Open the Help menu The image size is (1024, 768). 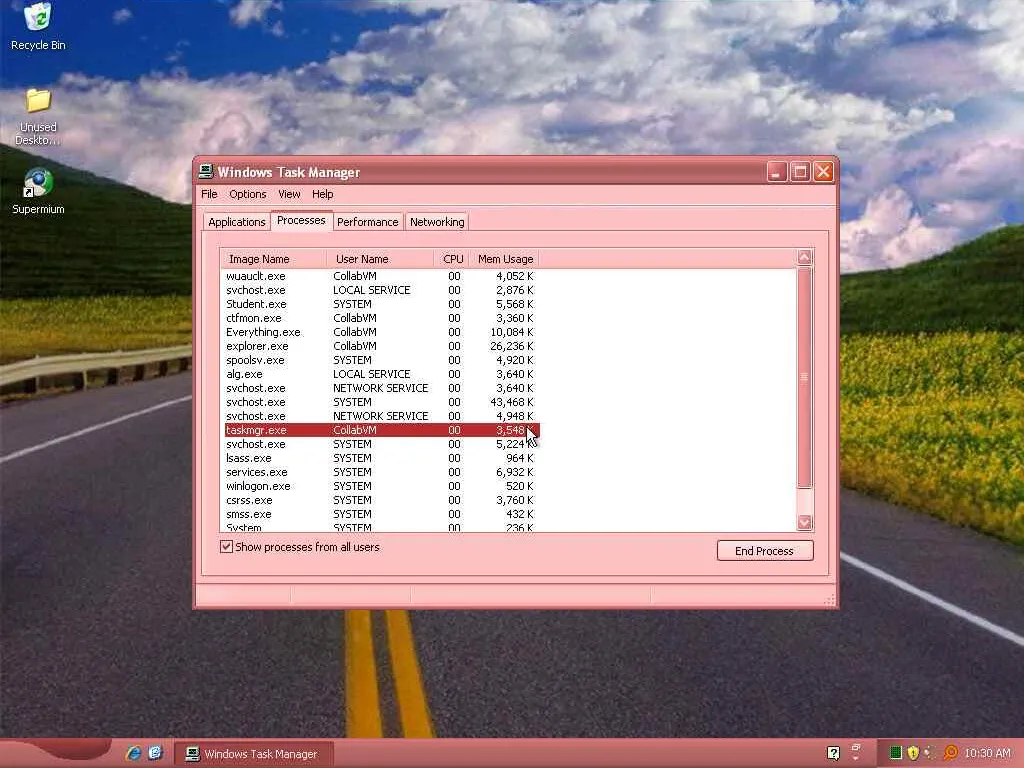click(323, 194)
